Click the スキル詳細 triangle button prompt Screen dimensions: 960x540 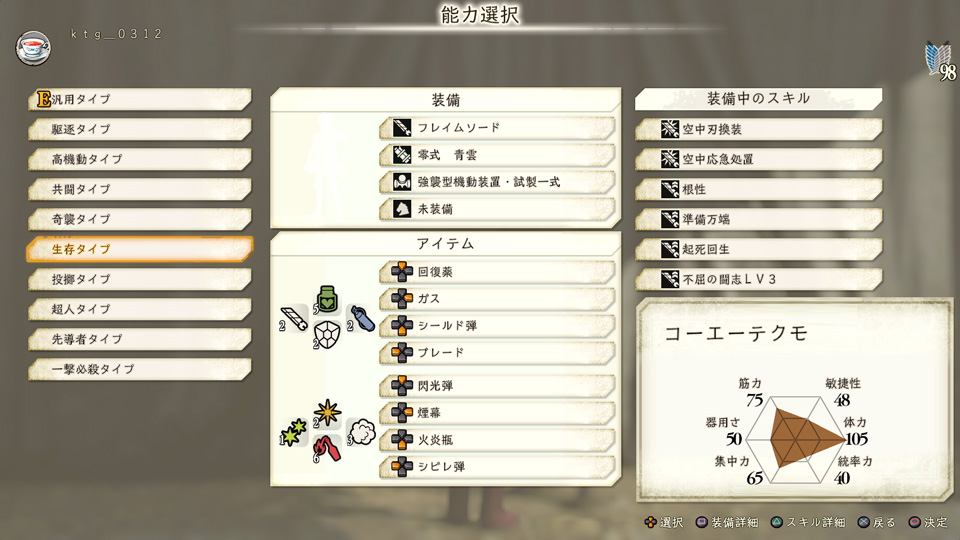(808, 522)
